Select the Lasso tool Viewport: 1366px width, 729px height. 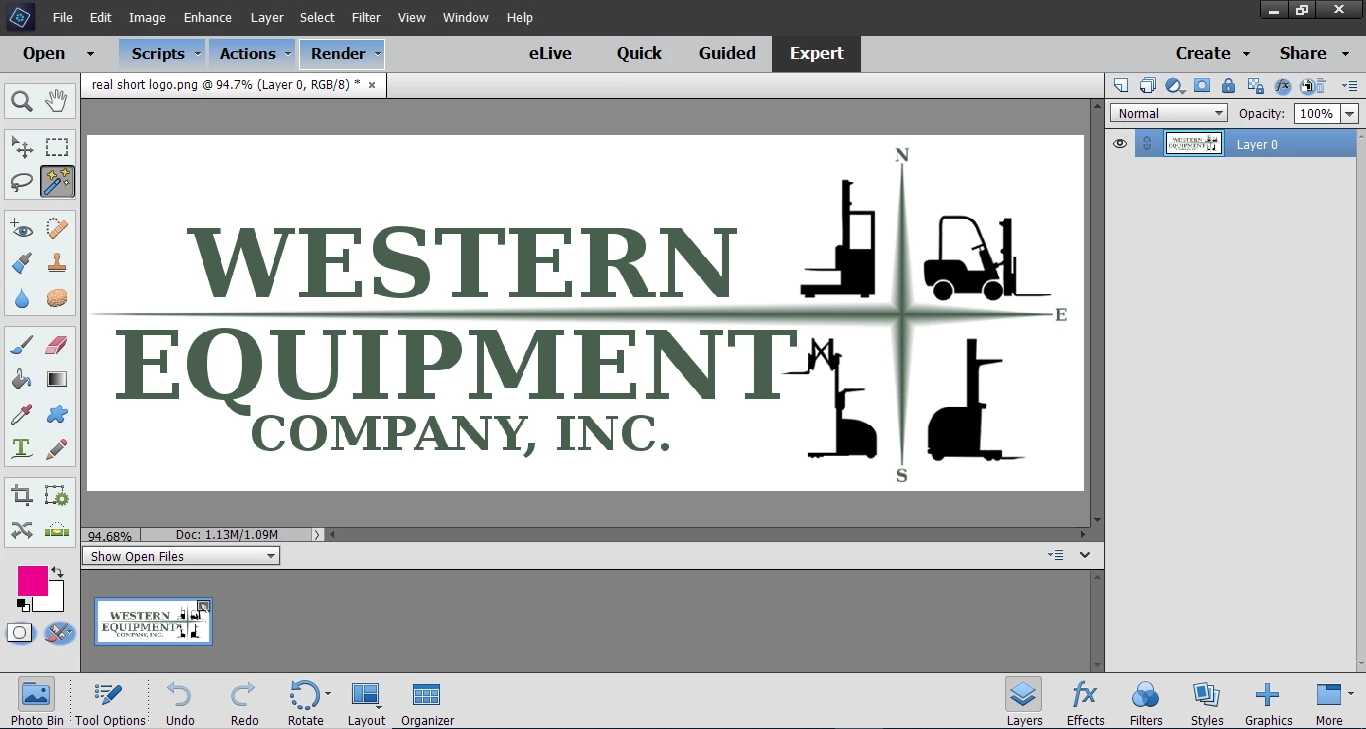[x=22, y=182]
